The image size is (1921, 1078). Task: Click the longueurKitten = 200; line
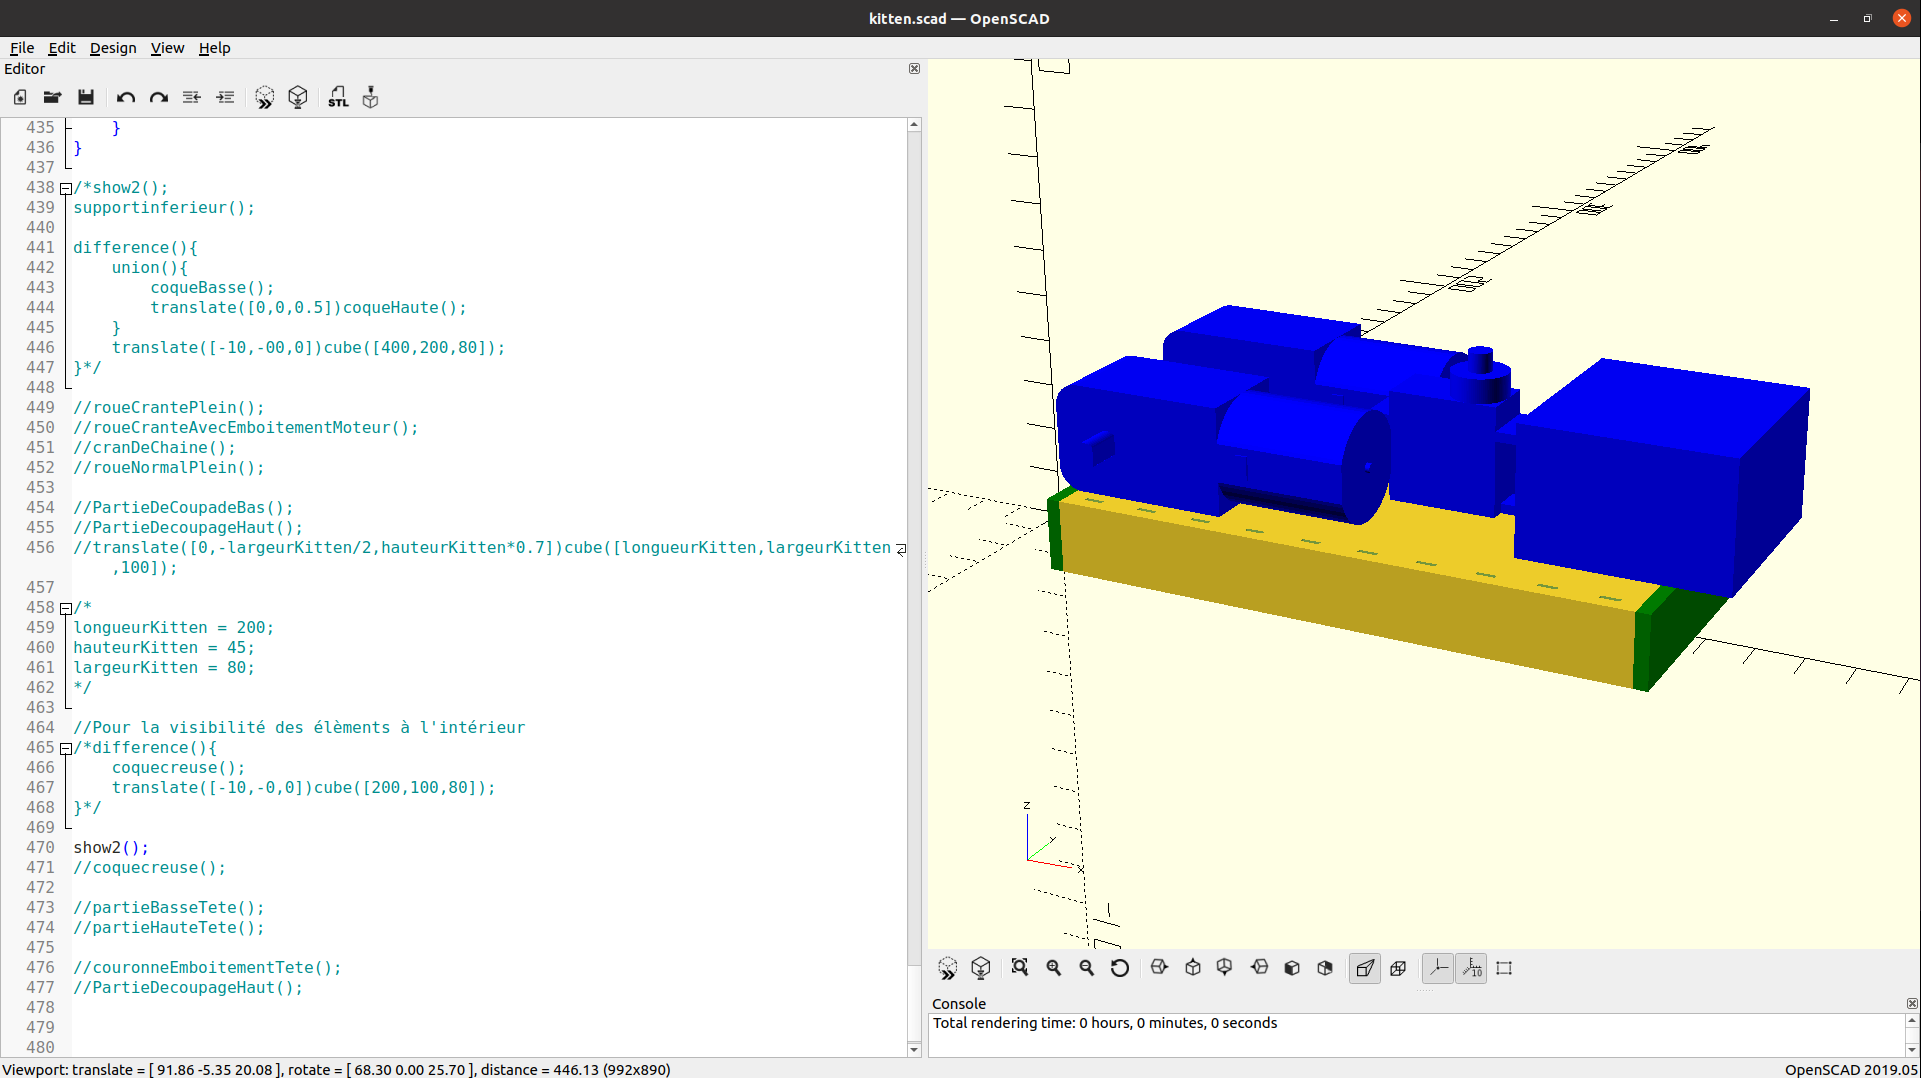tap(173, 628)
